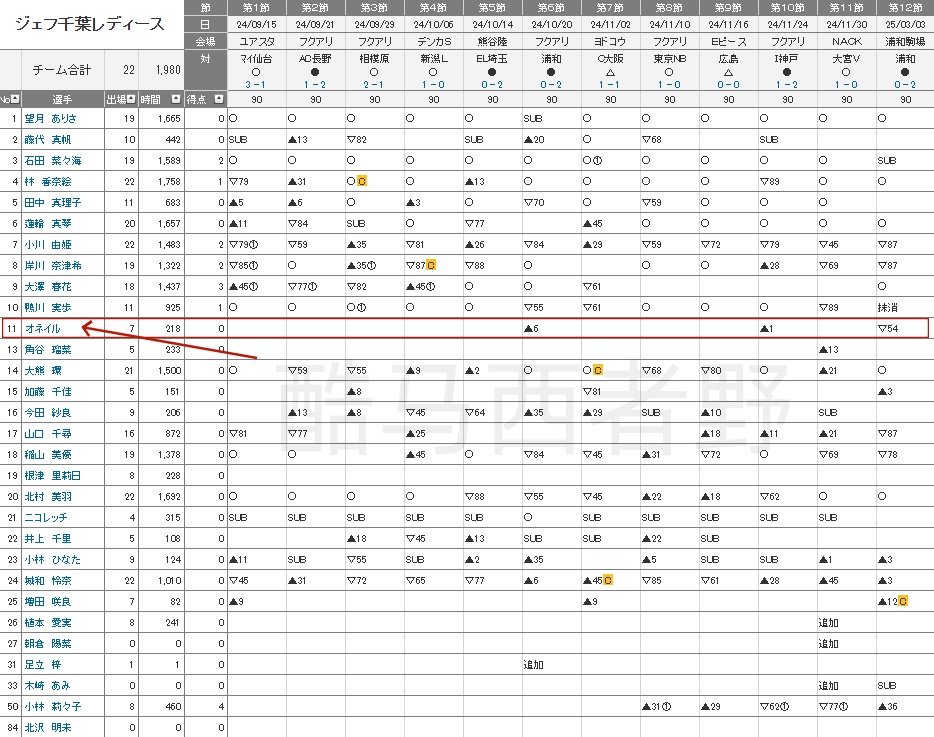
Task: Click loss black circle under I神戸
Action: 787,72
